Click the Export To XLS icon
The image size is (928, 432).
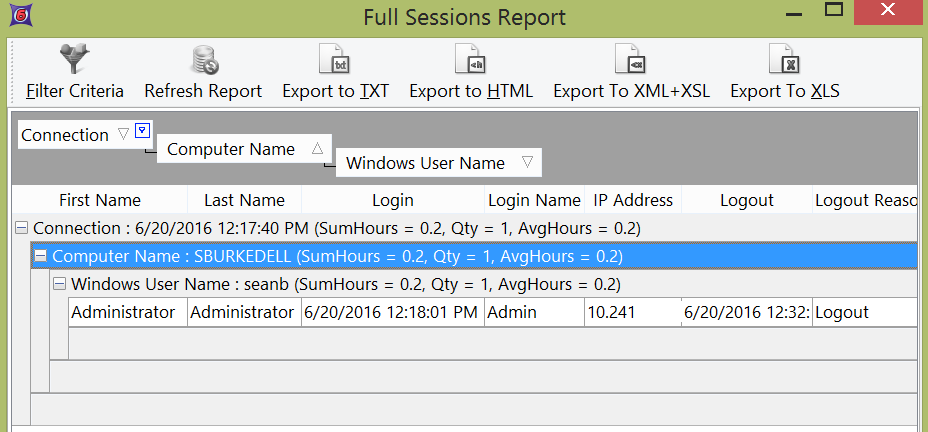click(x=784, y=60)
